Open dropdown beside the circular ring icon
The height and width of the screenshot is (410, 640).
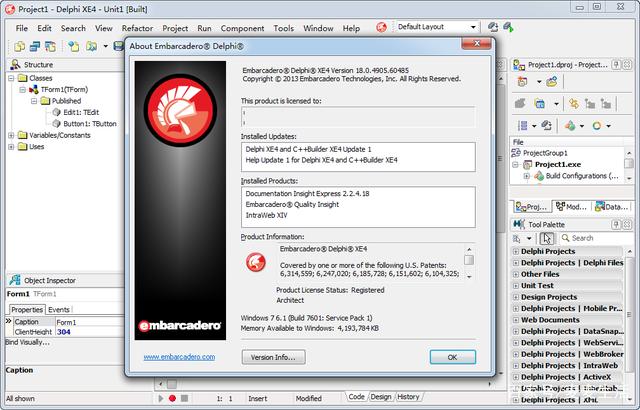tap(608, 126)
